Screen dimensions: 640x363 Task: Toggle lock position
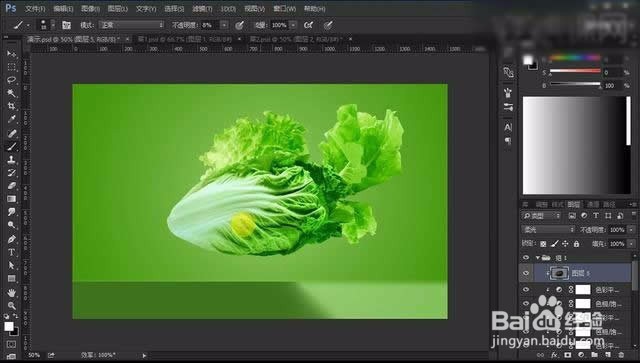[x=565, y=244]
